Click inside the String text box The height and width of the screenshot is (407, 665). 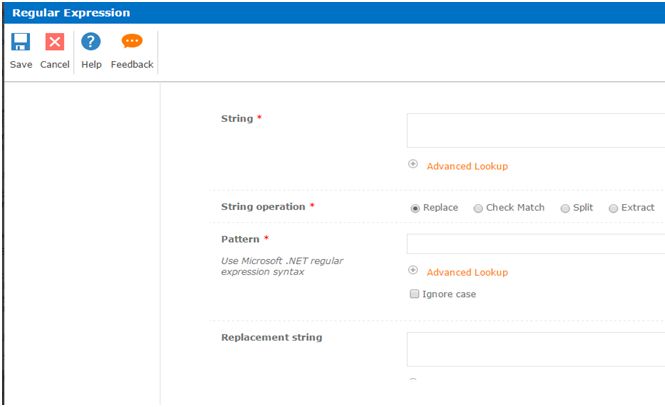click(x=535, y=130)
